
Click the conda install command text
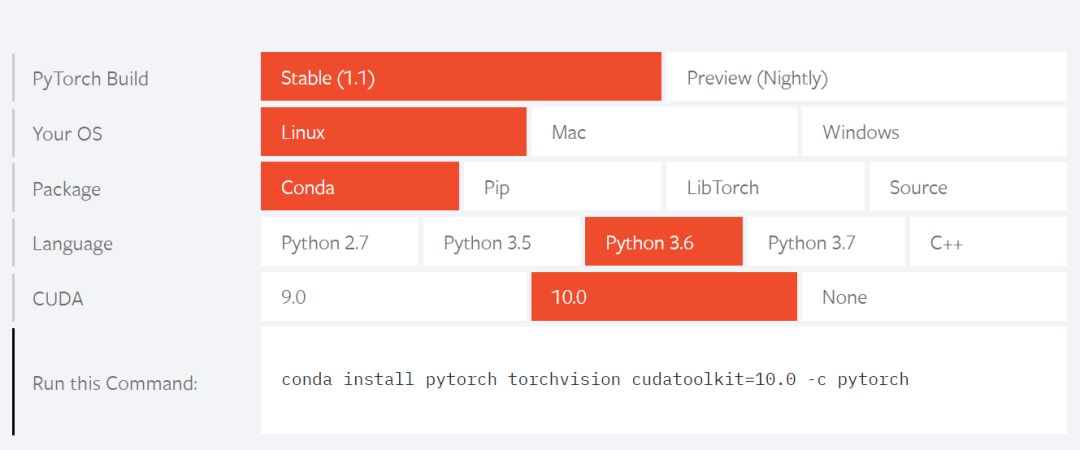point(595,379)
